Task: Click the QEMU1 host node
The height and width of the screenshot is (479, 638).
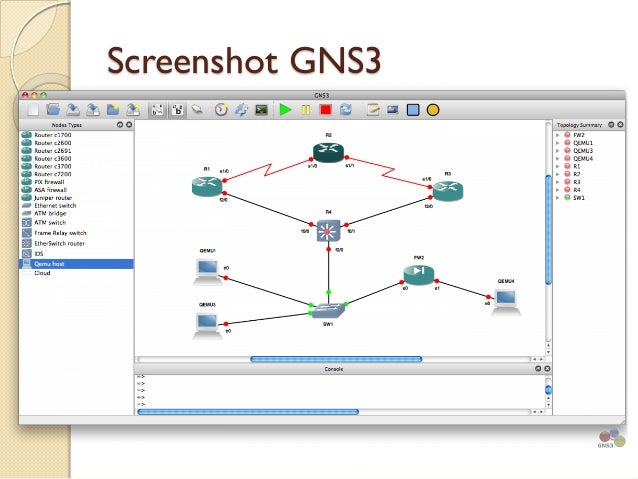Action: 208,271
